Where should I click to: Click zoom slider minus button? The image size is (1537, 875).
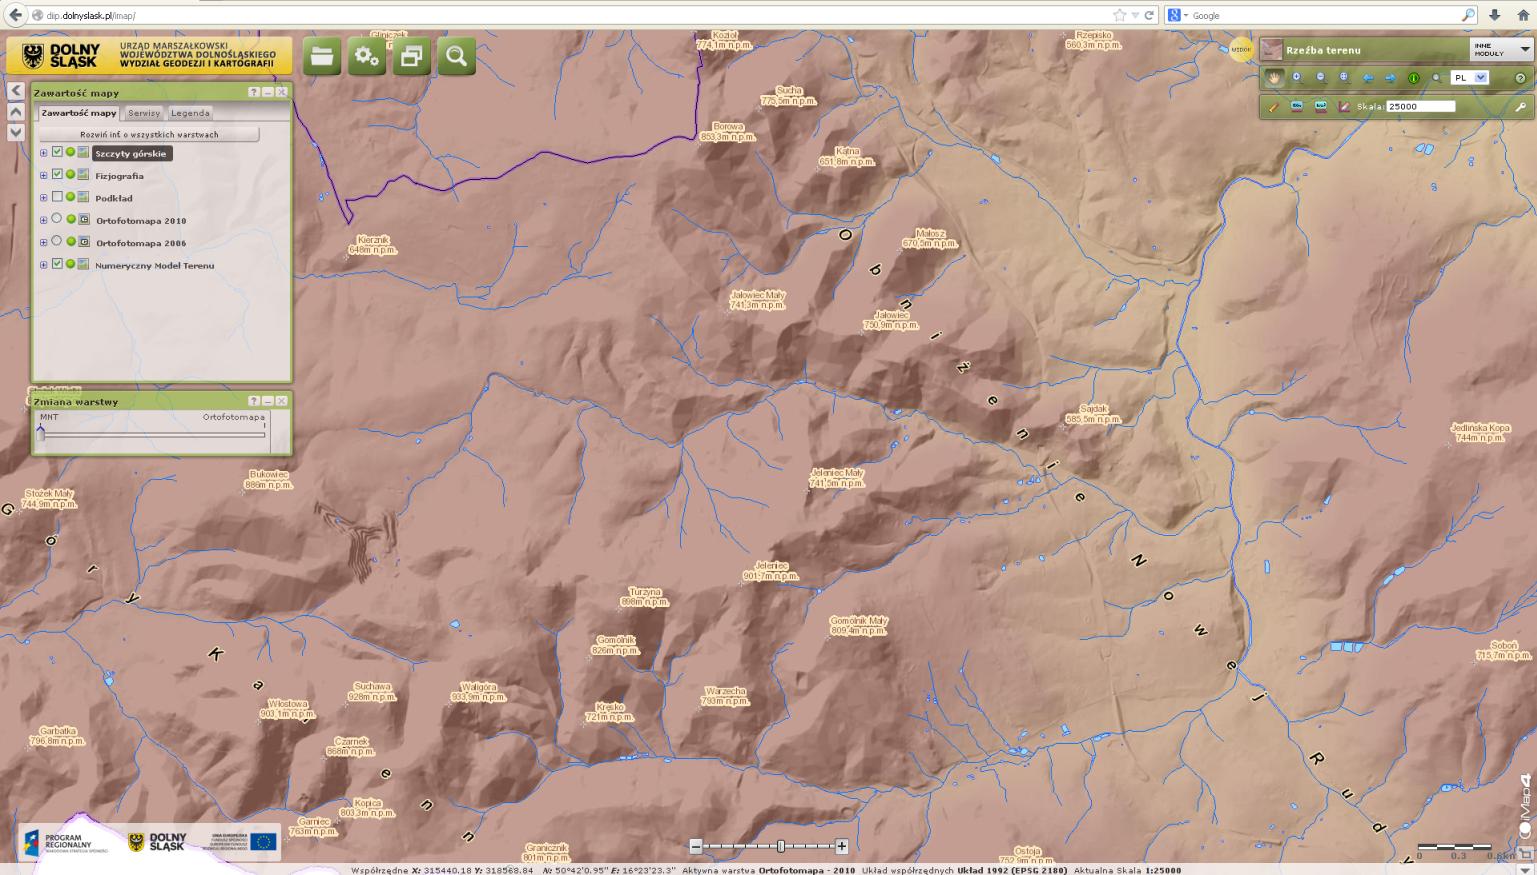[696, 847]
